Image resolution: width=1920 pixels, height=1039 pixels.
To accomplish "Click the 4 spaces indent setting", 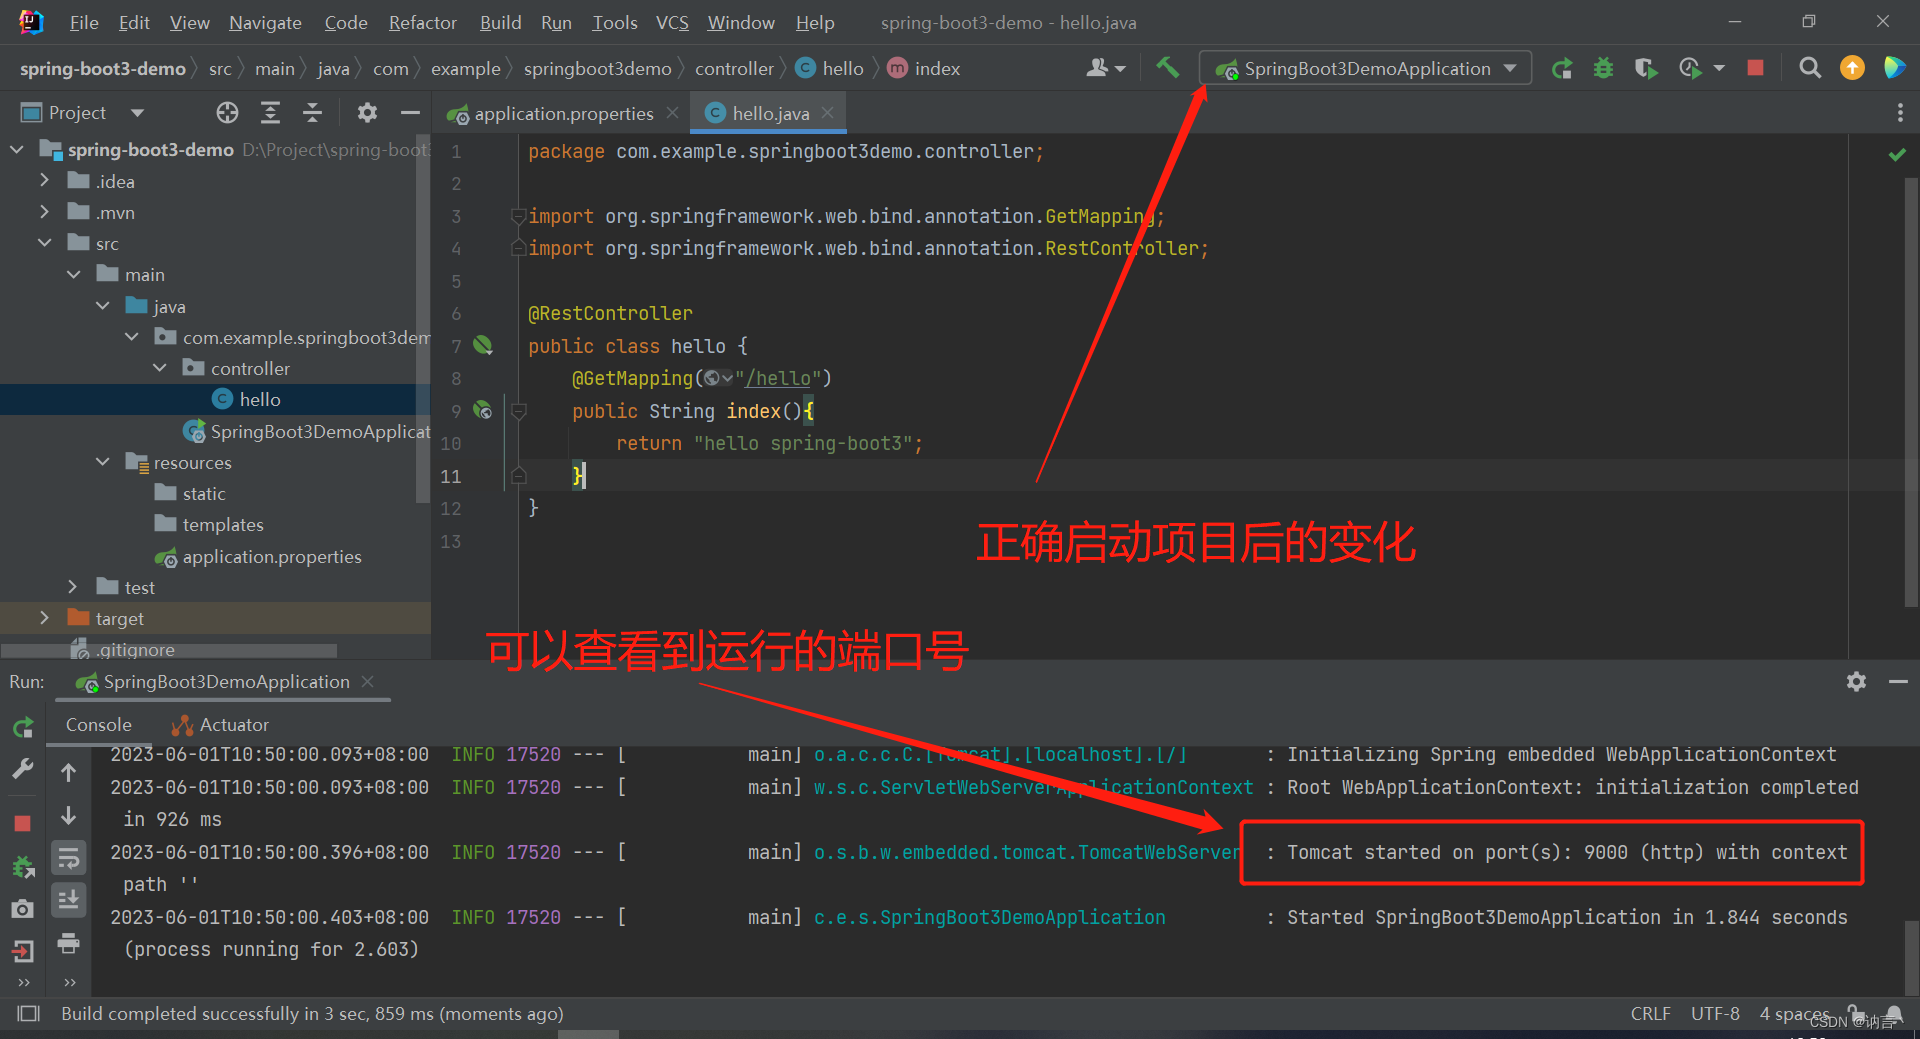I will pyautogui.click(x=1794, y=1013).
